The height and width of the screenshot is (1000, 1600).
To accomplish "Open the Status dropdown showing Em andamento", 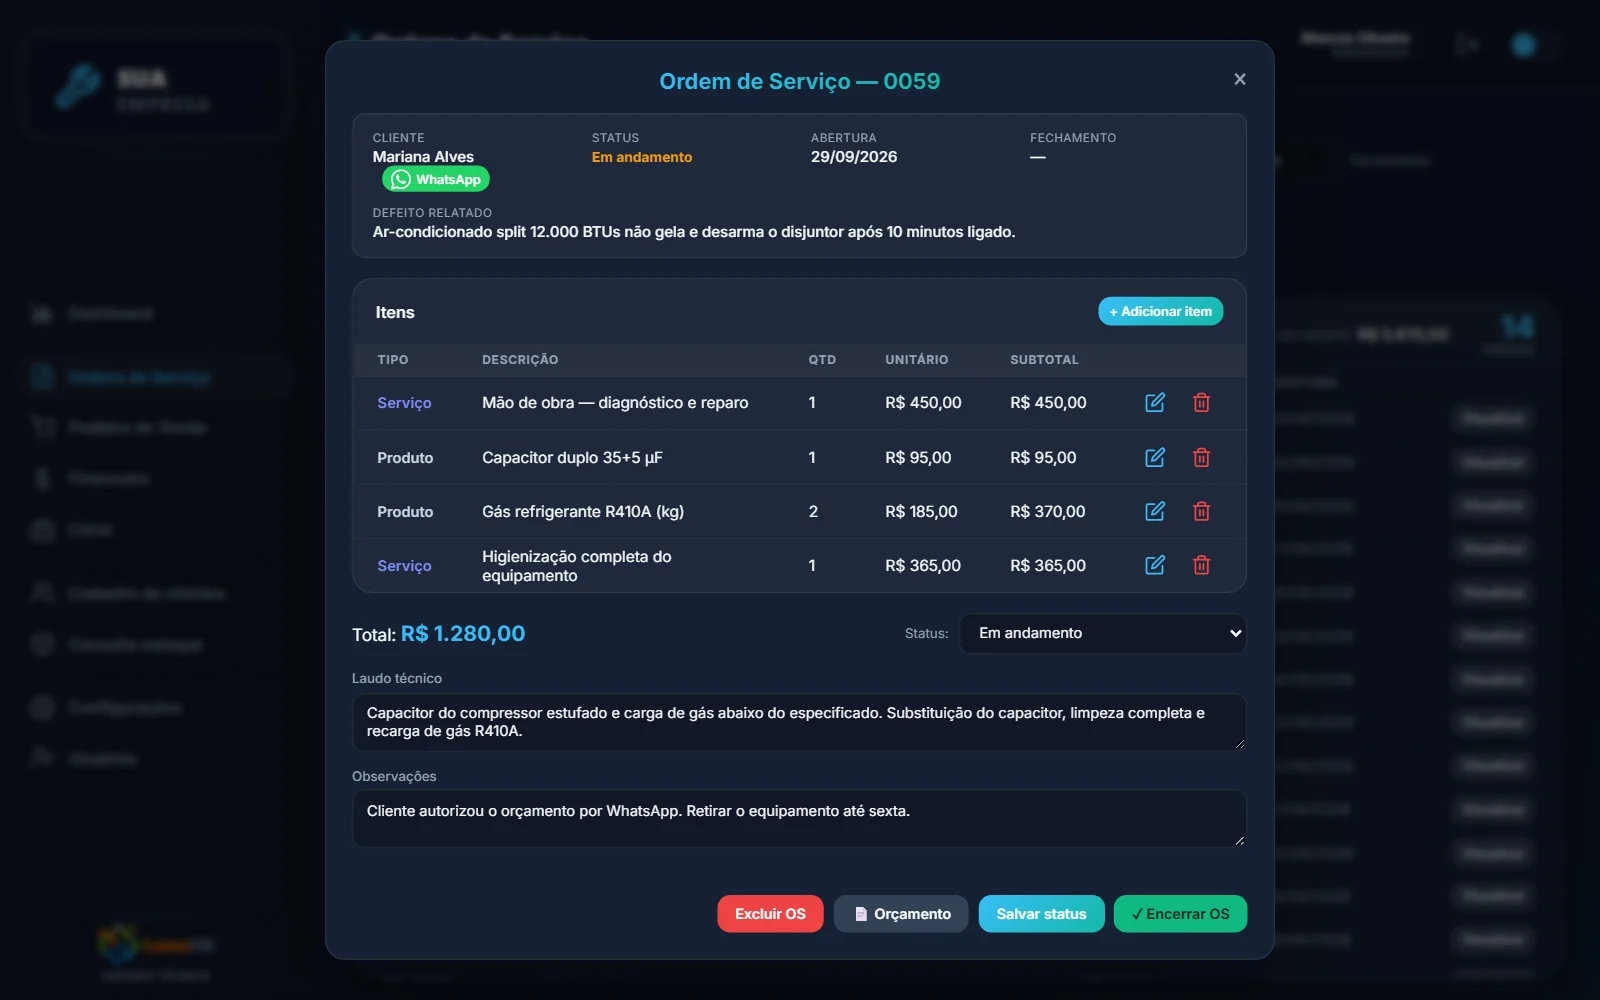I will coord(1103,633).
